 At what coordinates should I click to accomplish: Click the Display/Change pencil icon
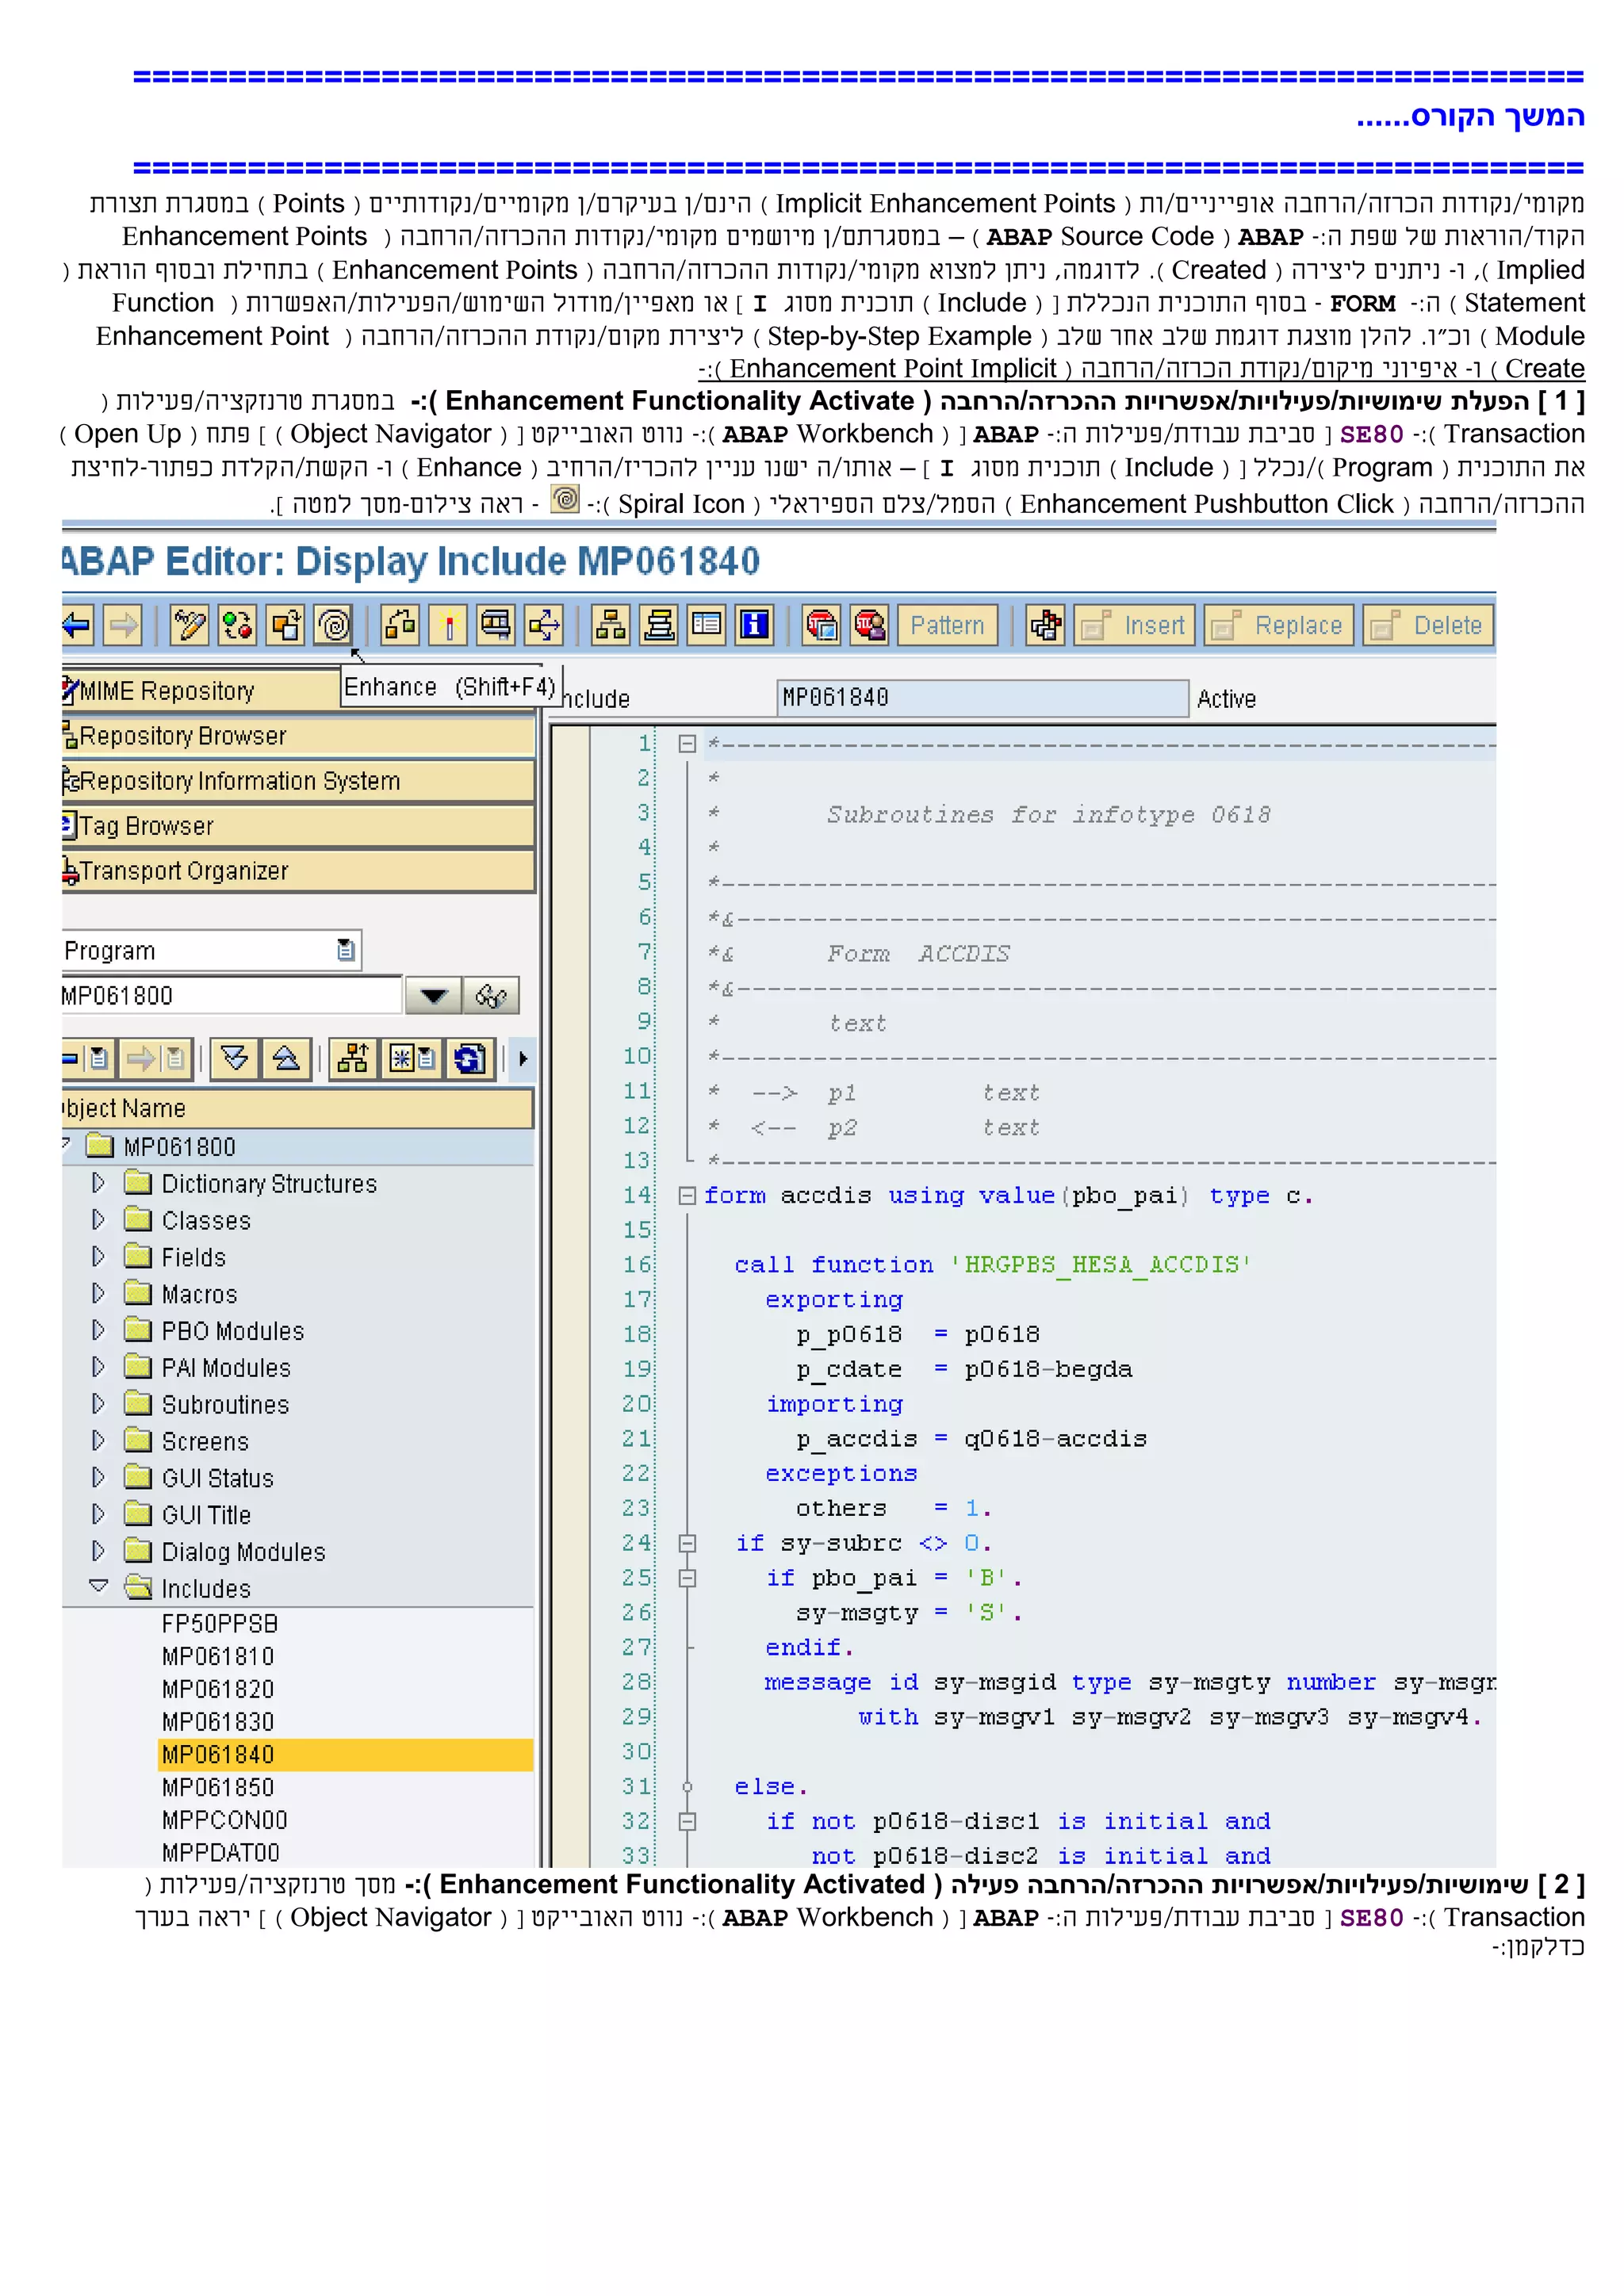pyautogui.click(x=189, y=626)
